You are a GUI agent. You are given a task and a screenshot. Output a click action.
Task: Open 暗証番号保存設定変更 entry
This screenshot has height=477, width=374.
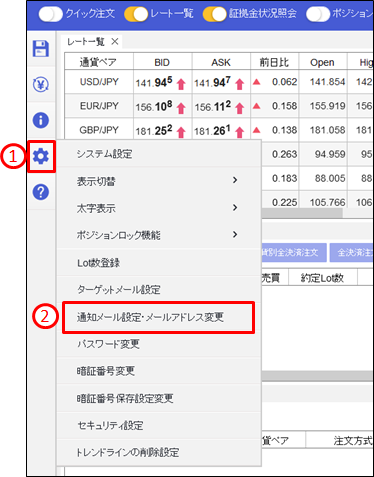click(159, 398)
